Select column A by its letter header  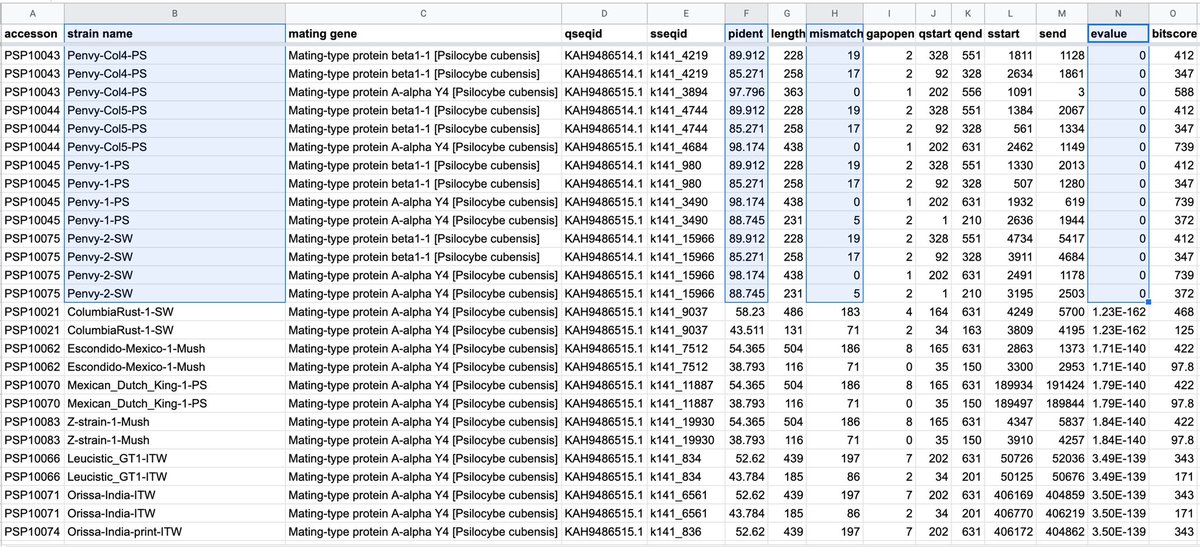pyautogui.click(x=32, y=12)
